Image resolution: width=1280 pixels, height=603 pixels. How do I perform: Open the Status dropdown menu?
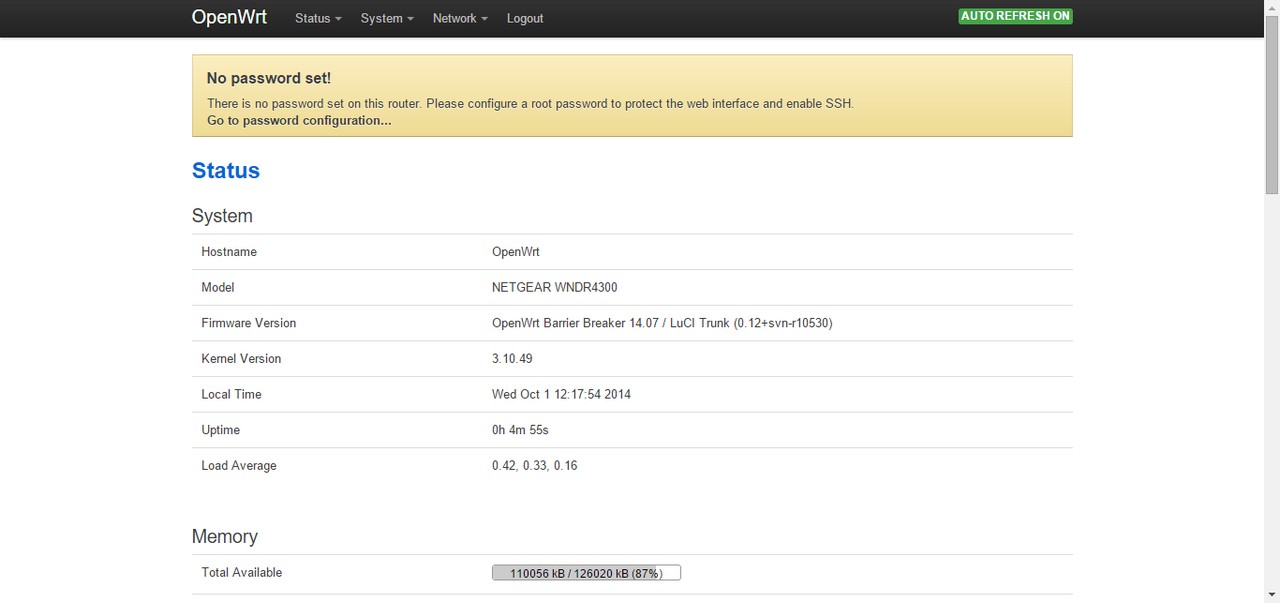click(x=318, y=18)
